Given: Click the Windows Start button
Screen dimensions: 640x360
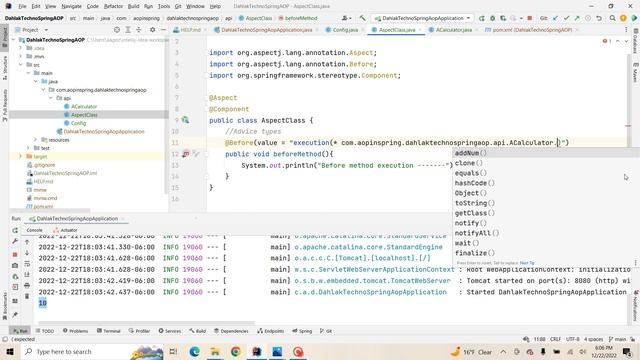Looking at the screenshot, I should pos(10,352).
